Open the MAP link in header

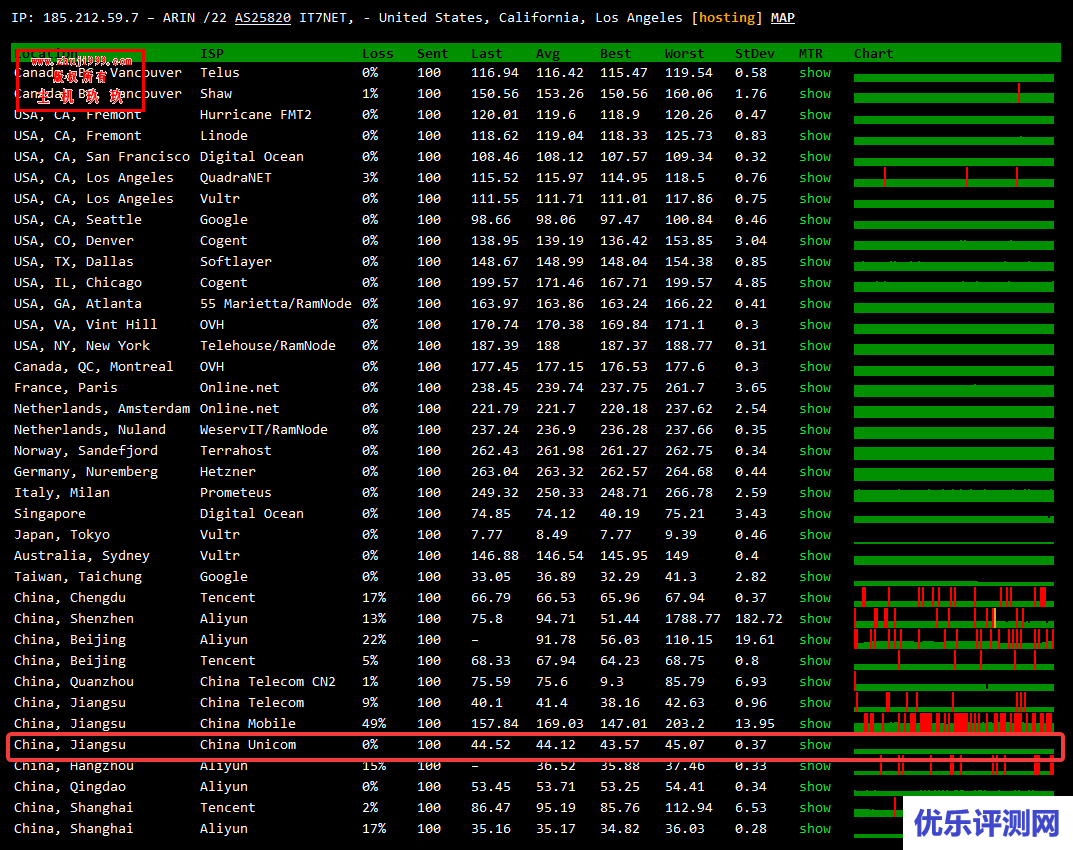783,18
